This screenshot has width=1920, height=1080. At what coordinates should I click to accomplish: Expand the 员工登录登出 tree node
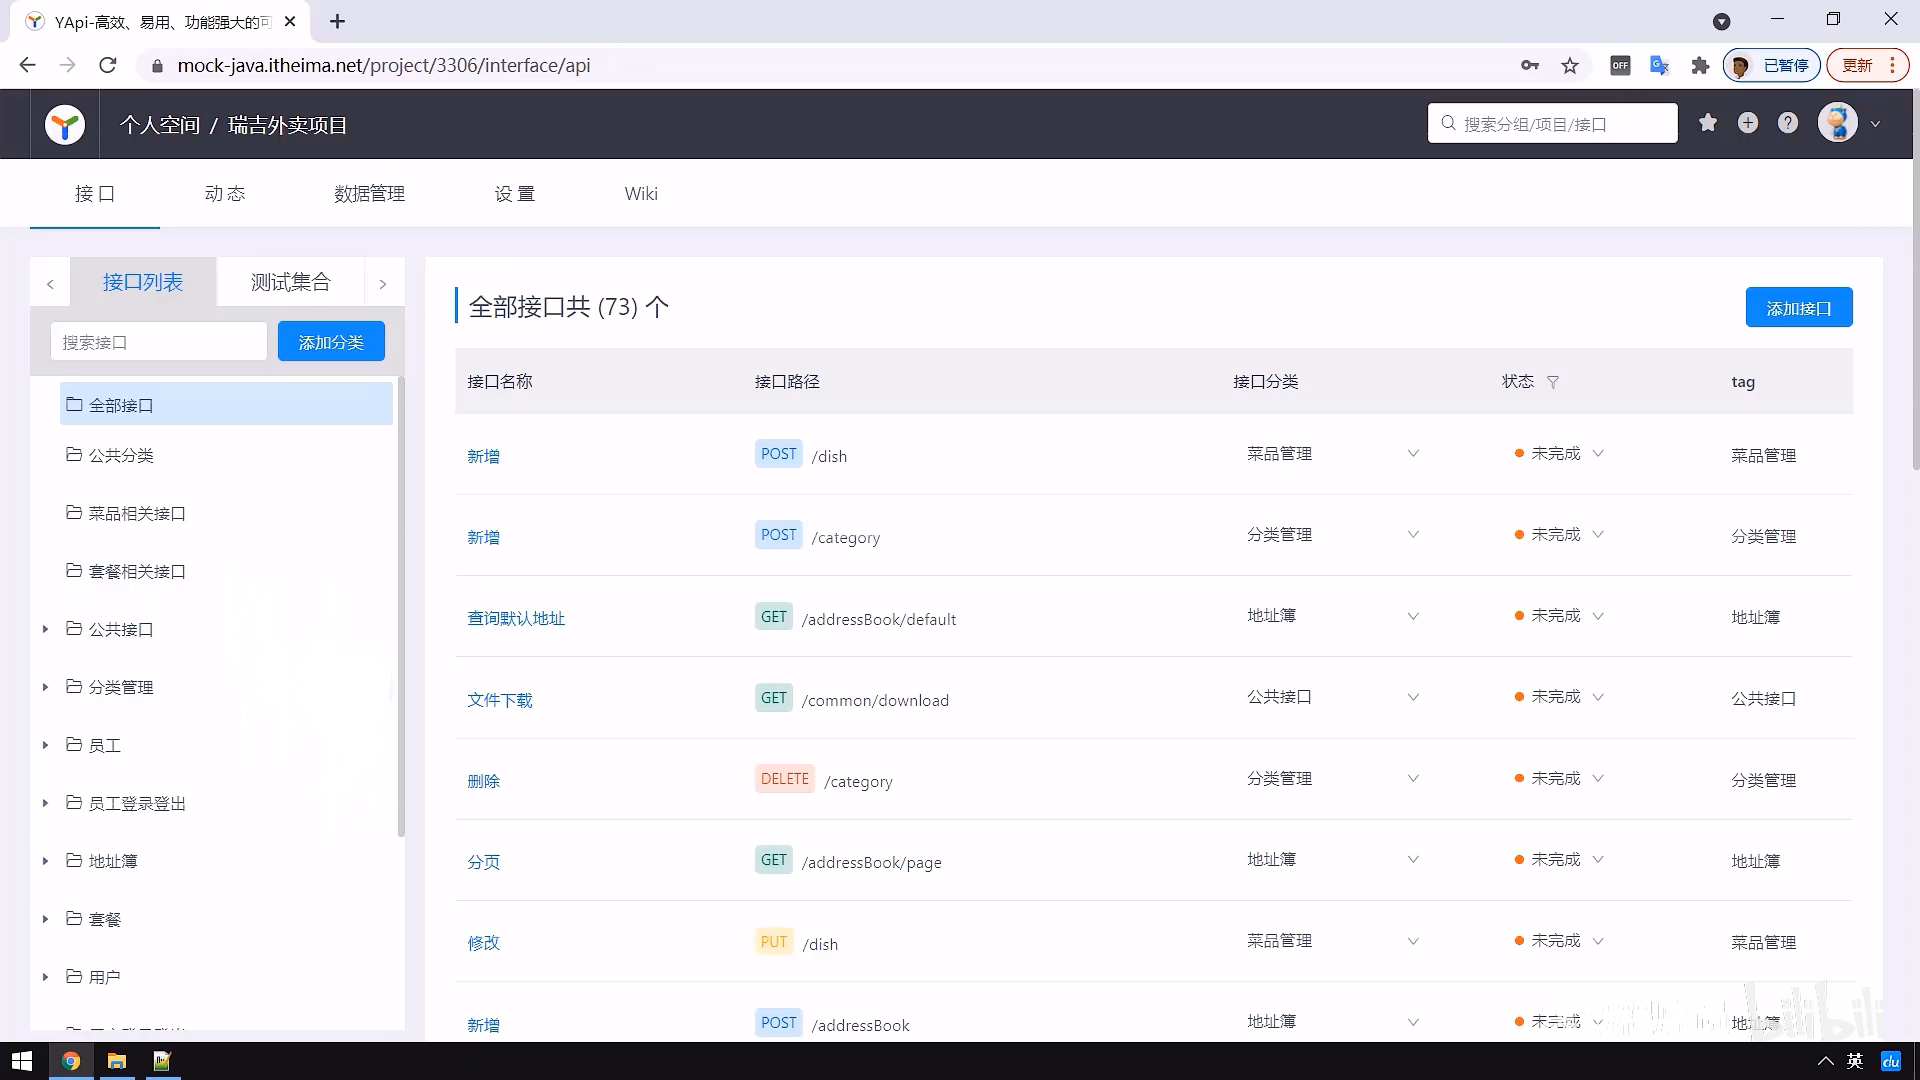45,803
